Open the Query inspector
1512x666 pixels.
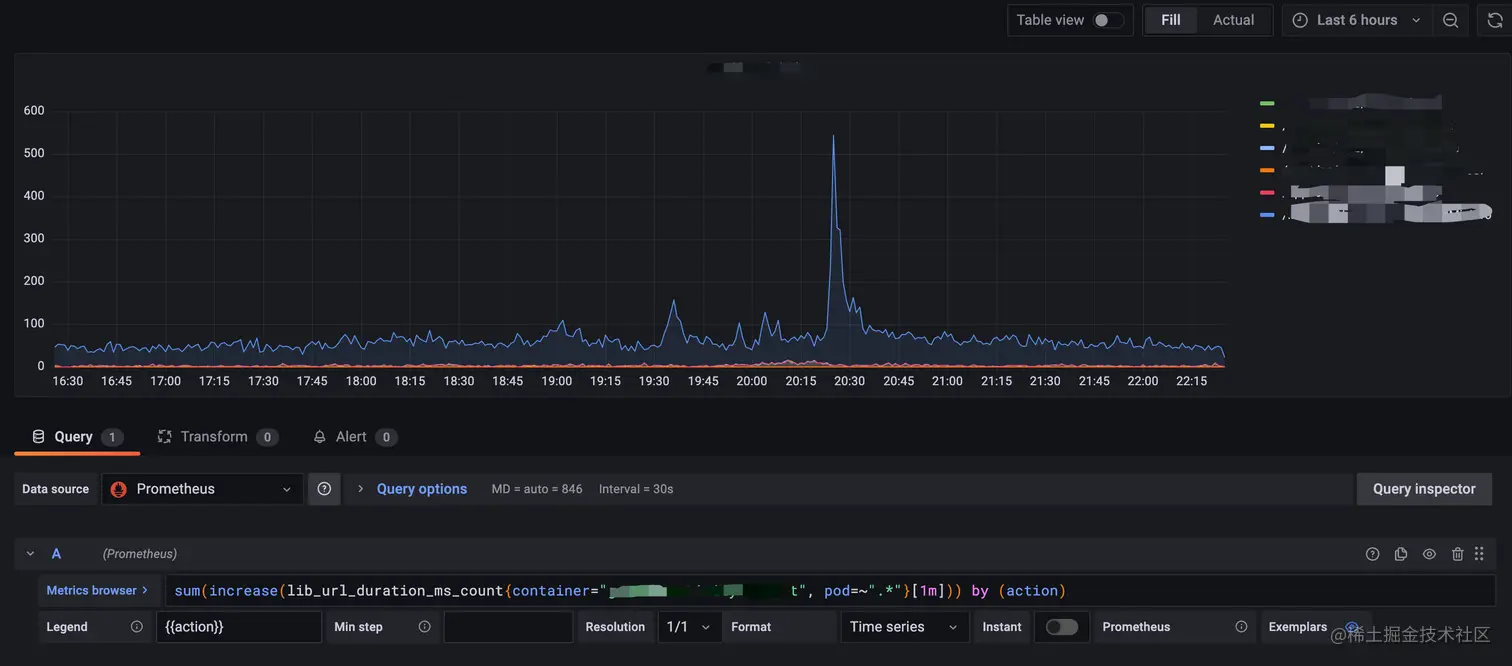tap(1424, 489)
